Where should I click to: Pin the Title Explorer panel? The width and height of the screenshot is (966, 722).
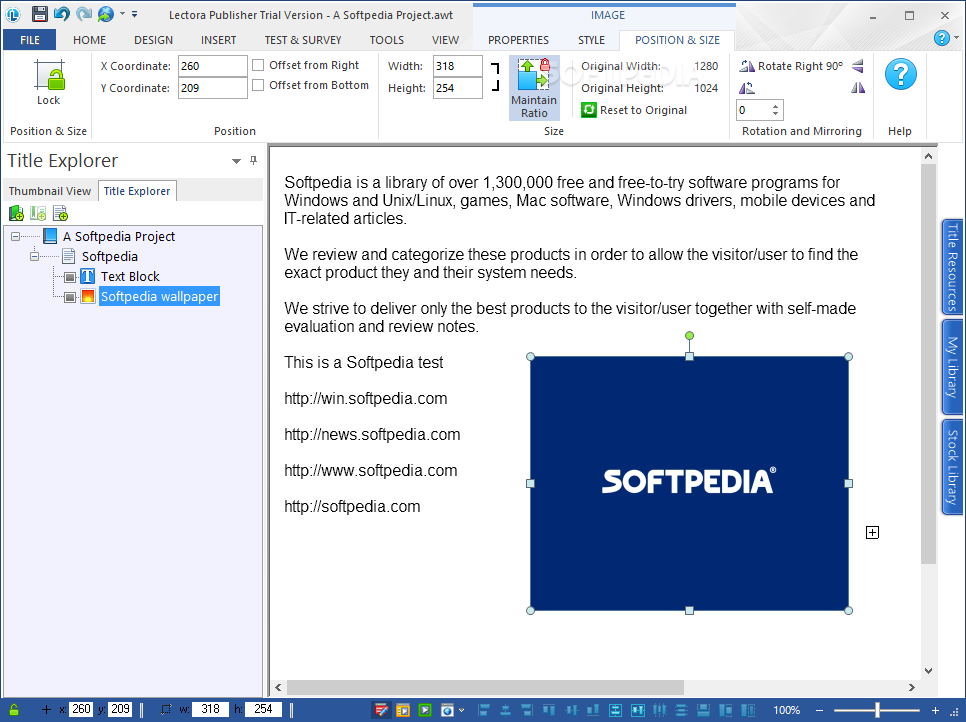[253, 160]
